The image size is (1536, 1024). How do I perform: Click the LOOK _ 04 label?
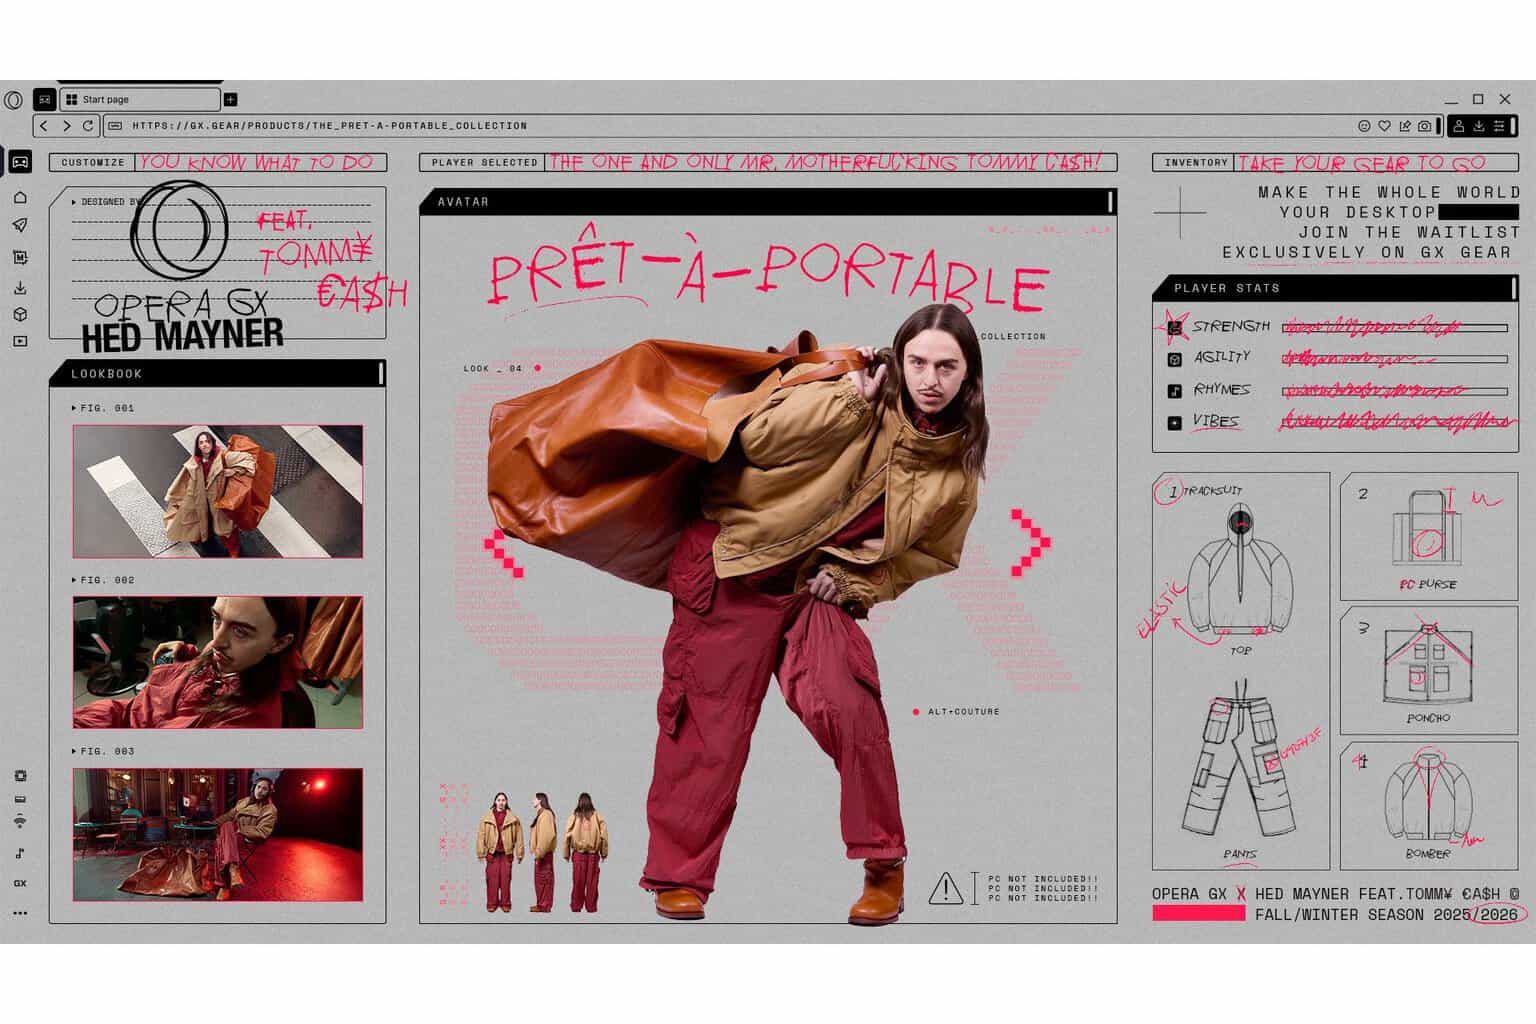point(492,368)
